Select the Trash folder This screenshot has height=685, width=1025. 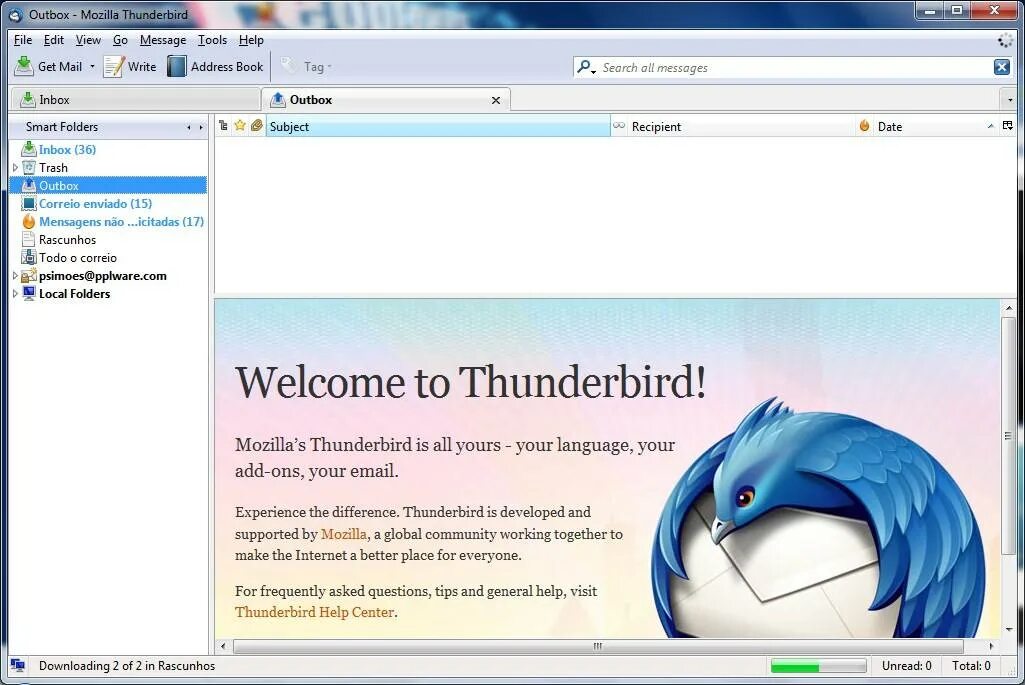(54, 168)
